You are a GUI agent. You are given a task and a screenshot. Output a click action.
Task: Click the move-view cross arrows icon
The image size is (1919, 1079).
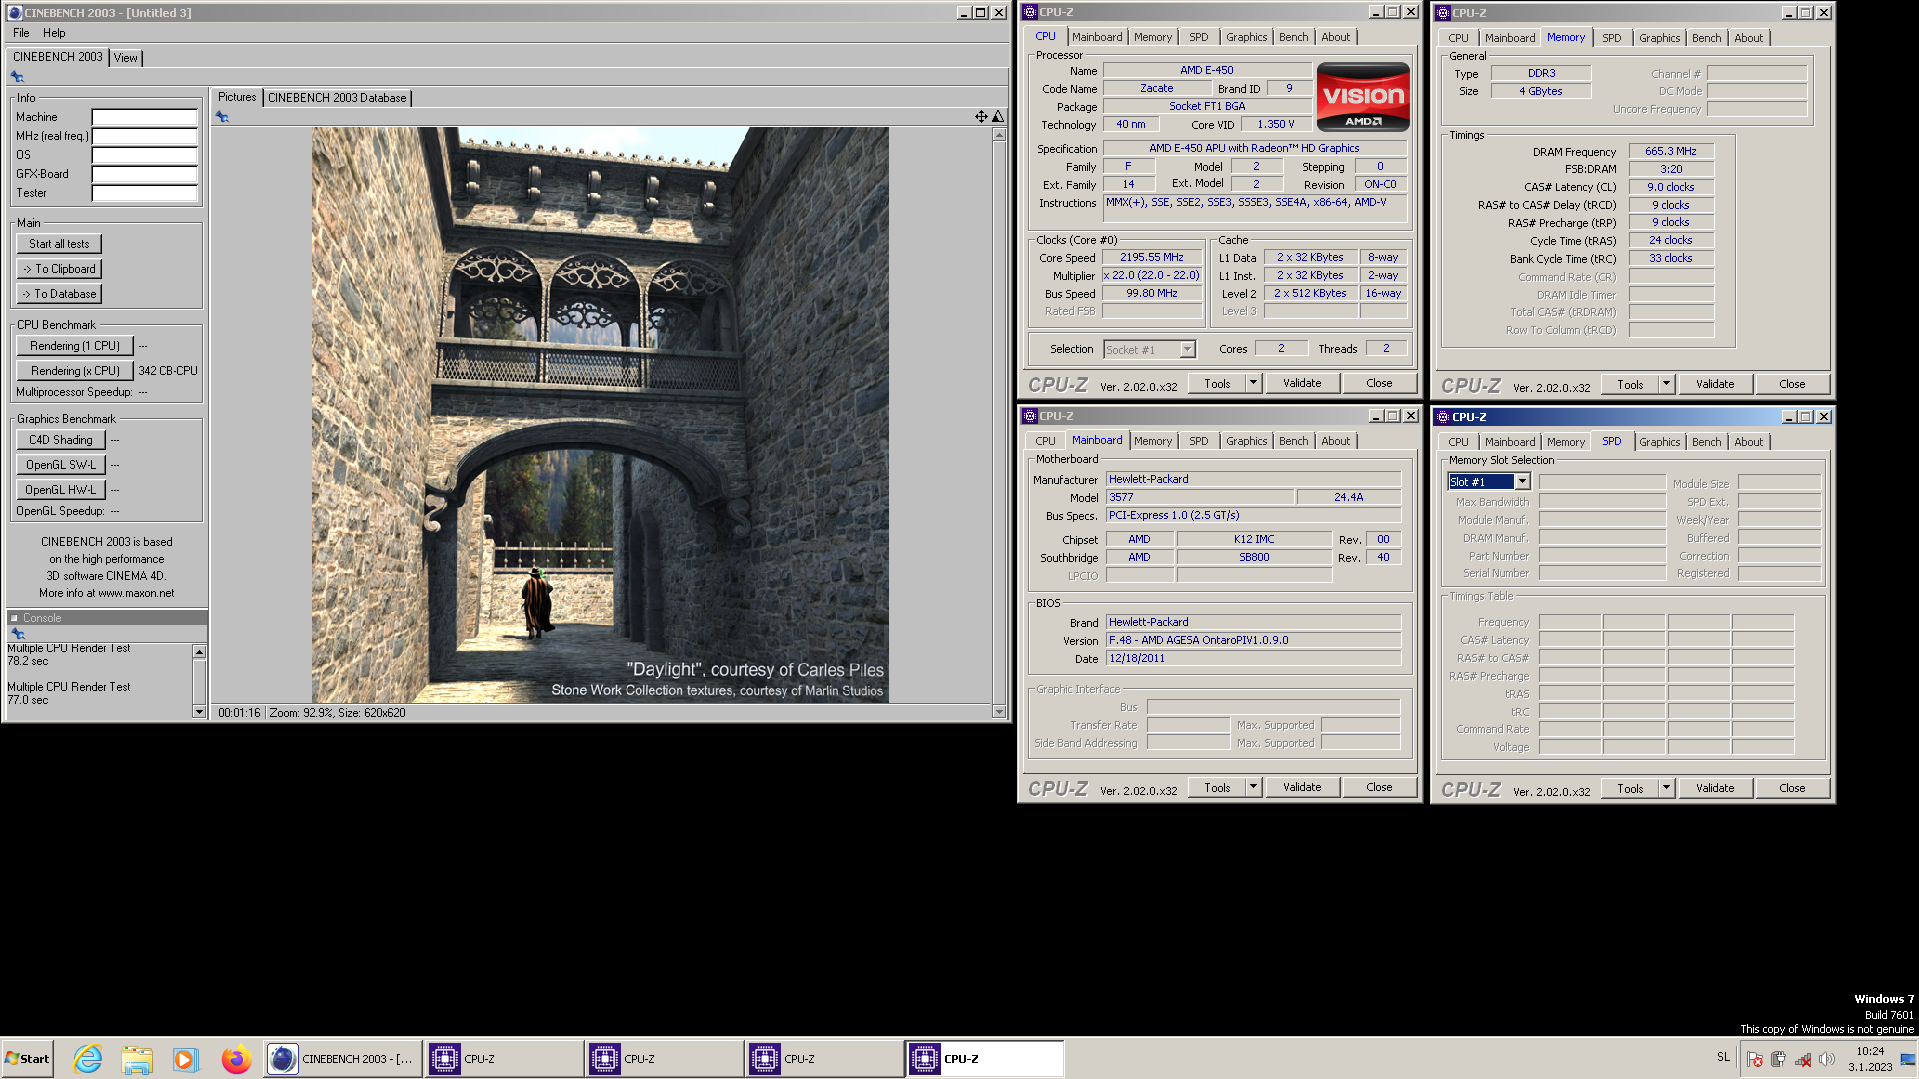click(x=981, y=117)
